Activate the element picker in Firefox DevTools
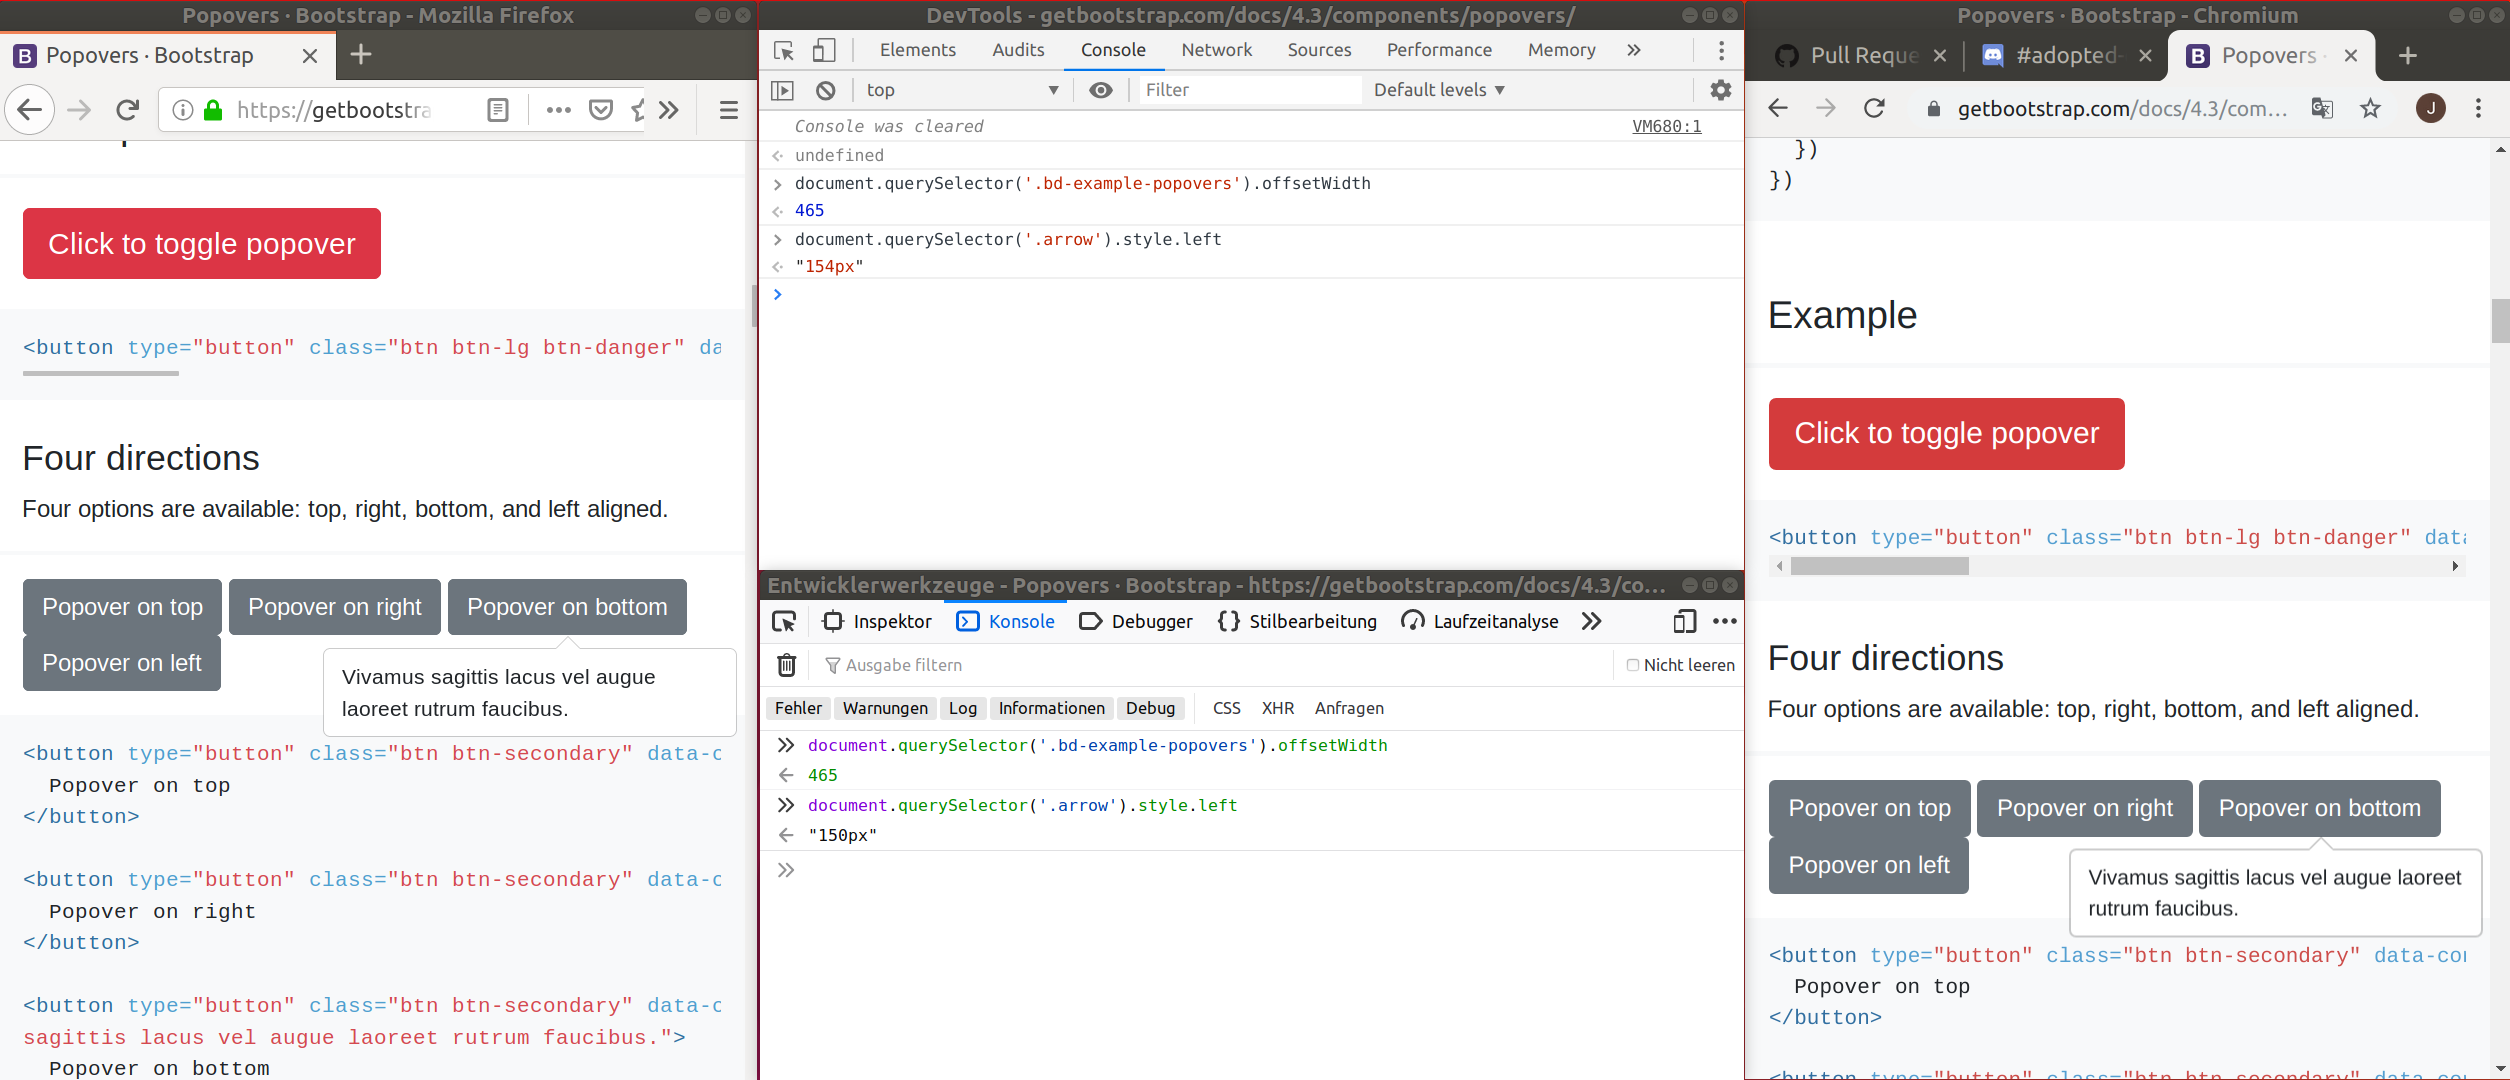This screenshot has width=2510, height=1080. (x=784, y=621)
